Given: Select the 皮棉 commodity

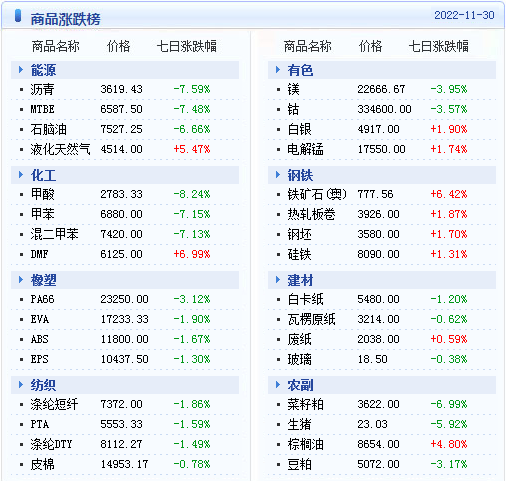Looking at the screenshot, I should coord(42,464).
